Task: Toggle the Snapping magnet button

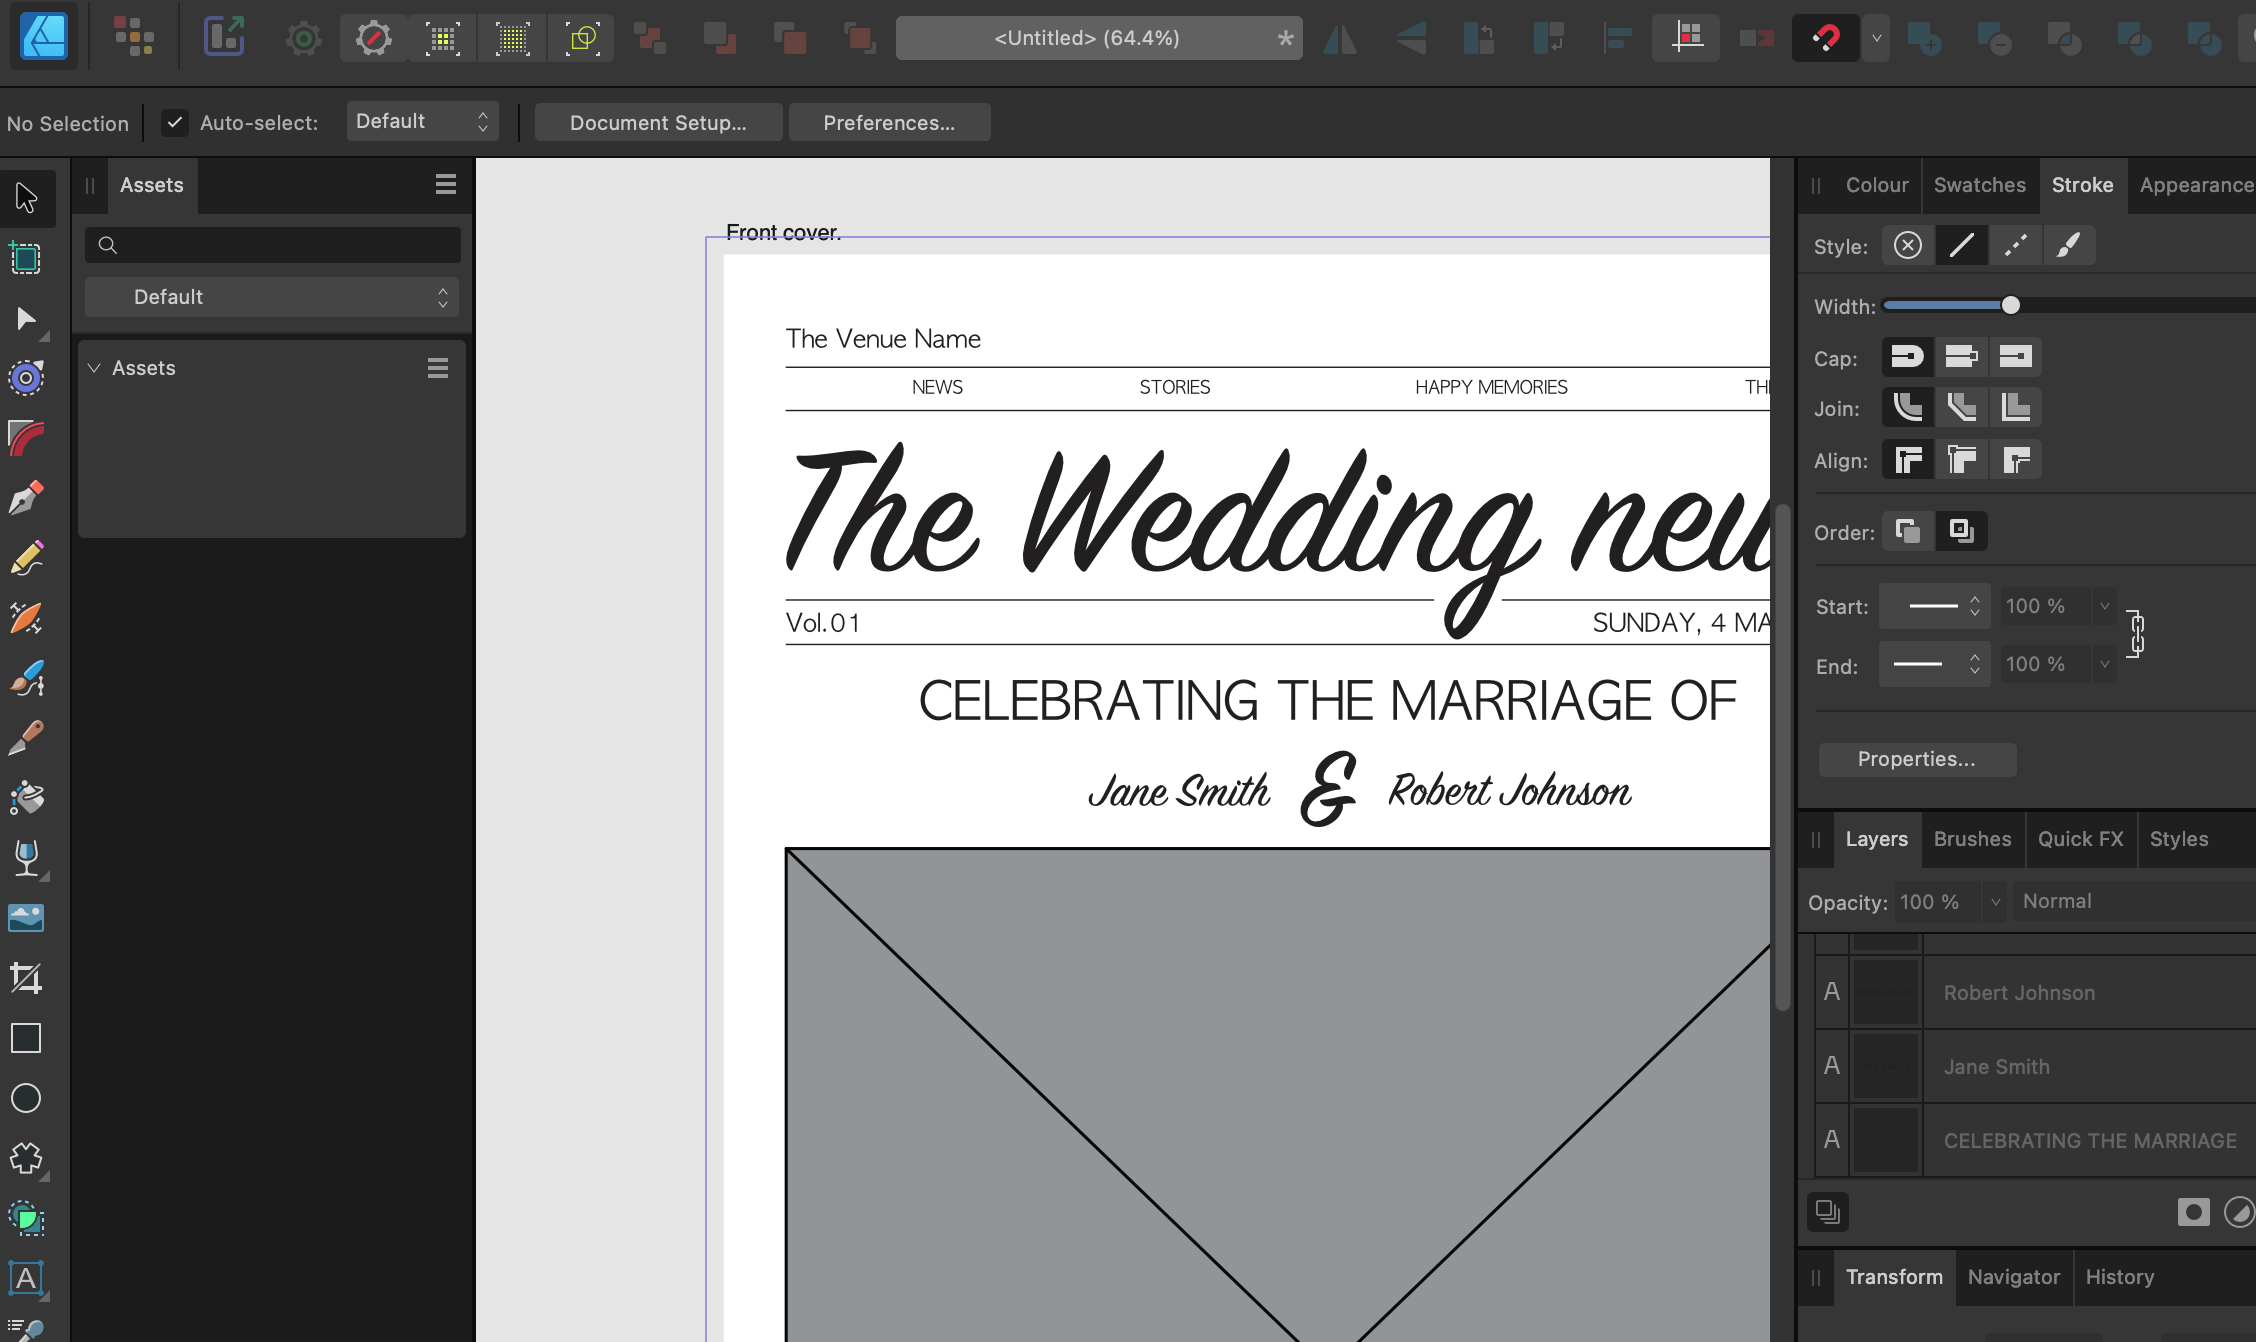Action: coord(1826,38)
